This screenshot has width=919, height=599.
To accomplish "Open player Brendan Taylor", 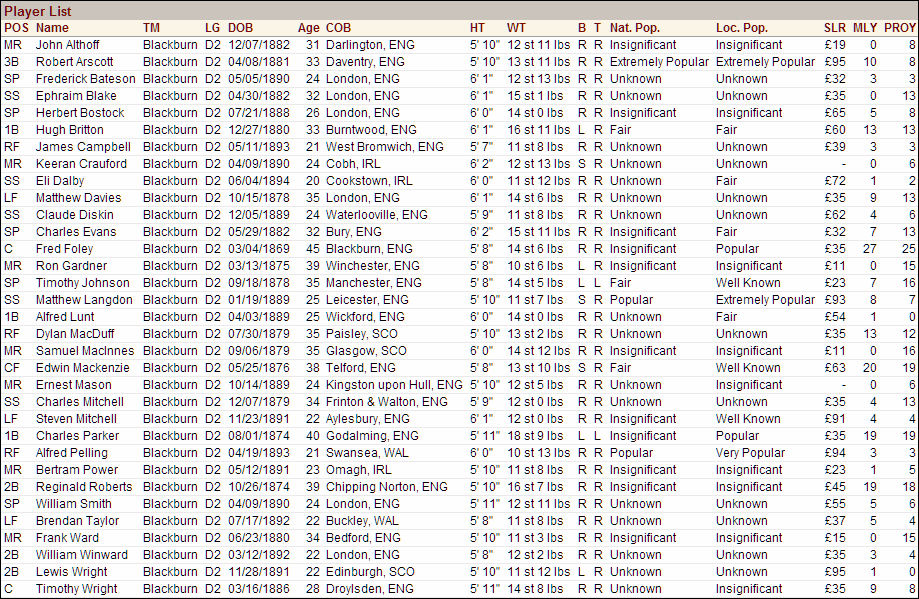I will tap(77, 520).
